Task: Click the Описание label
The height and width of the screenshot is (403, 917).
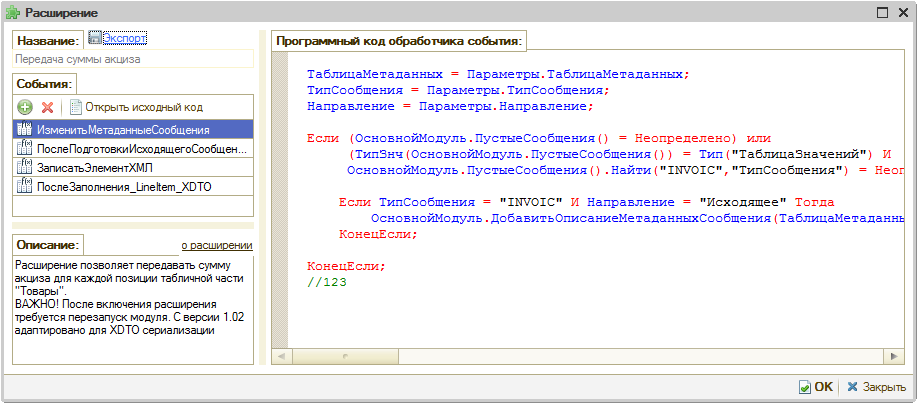Action: (48, 244)
